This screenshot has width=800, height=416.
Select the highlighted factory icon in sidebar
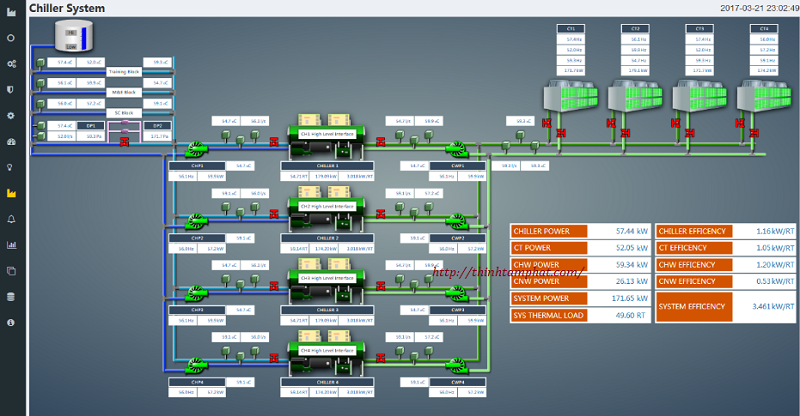[11, 193]
